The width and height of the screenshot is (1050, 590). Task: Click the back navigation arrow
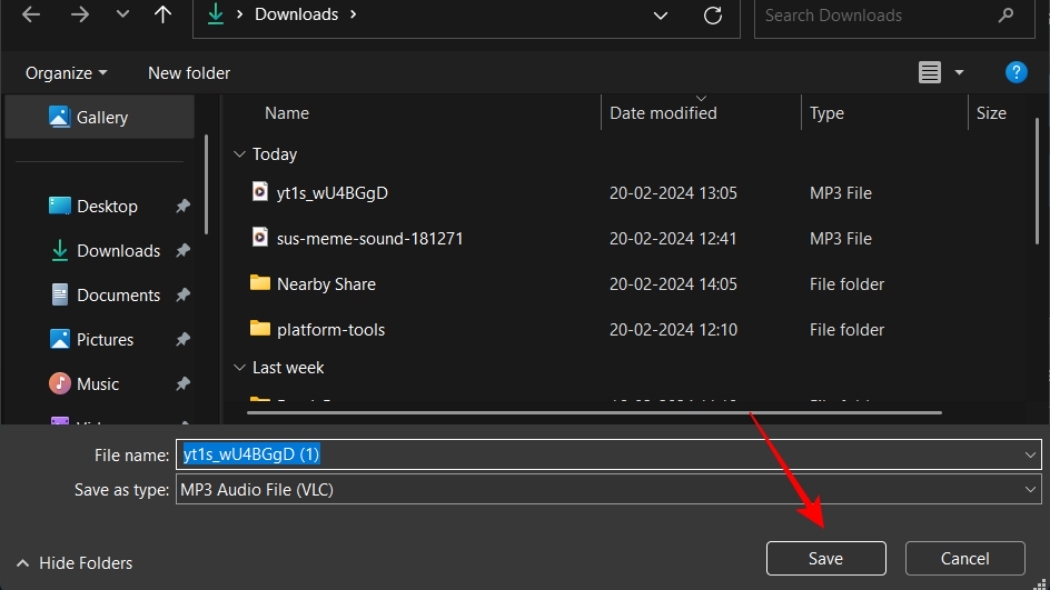pyautogui.click(x=31, y=15)
